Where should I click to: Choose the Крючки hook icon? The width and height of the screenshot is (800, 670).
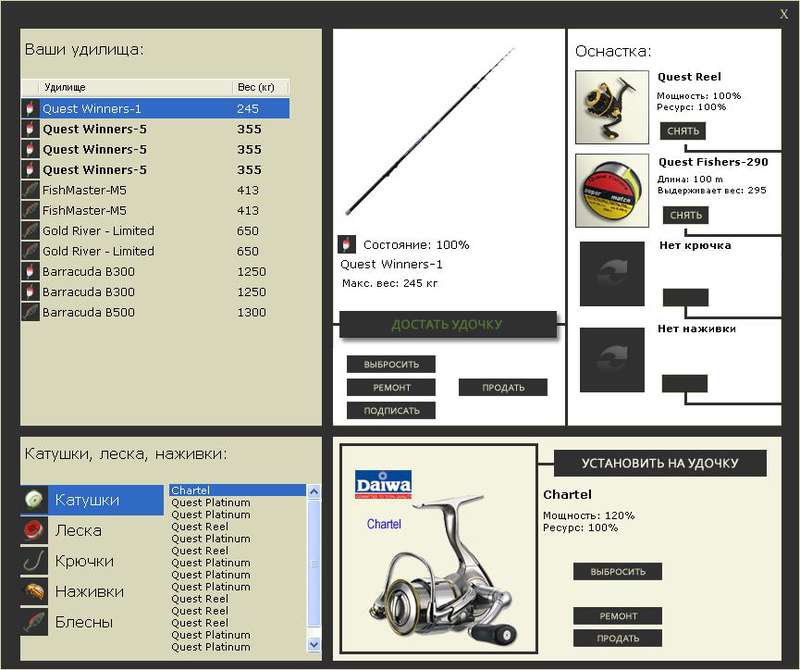point(34,561)
